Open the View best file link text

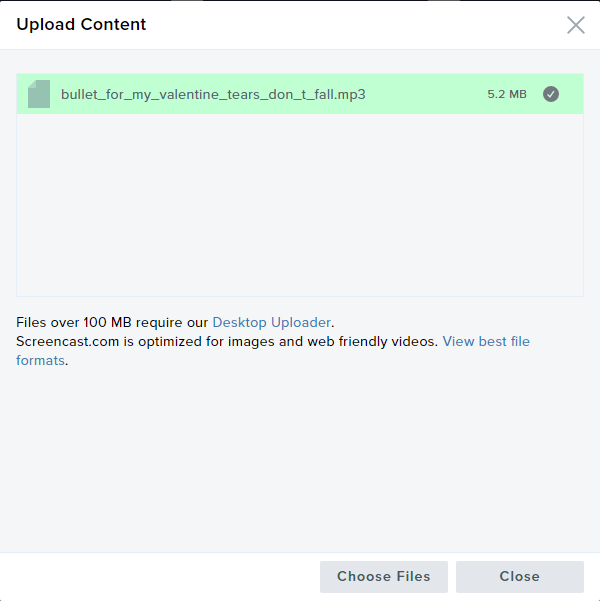pyautogui.click(x=486, y=341)
